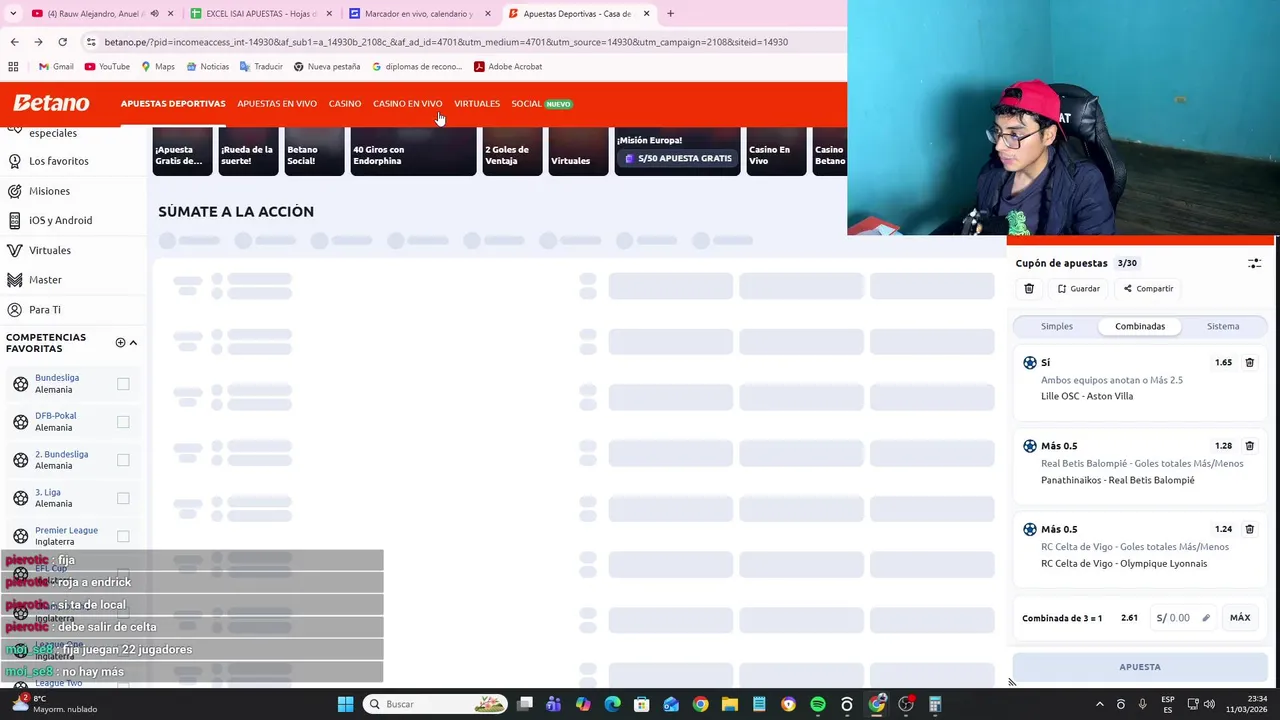
Task: Open Virtuales from the top navigation
Action: coord(477,104)
